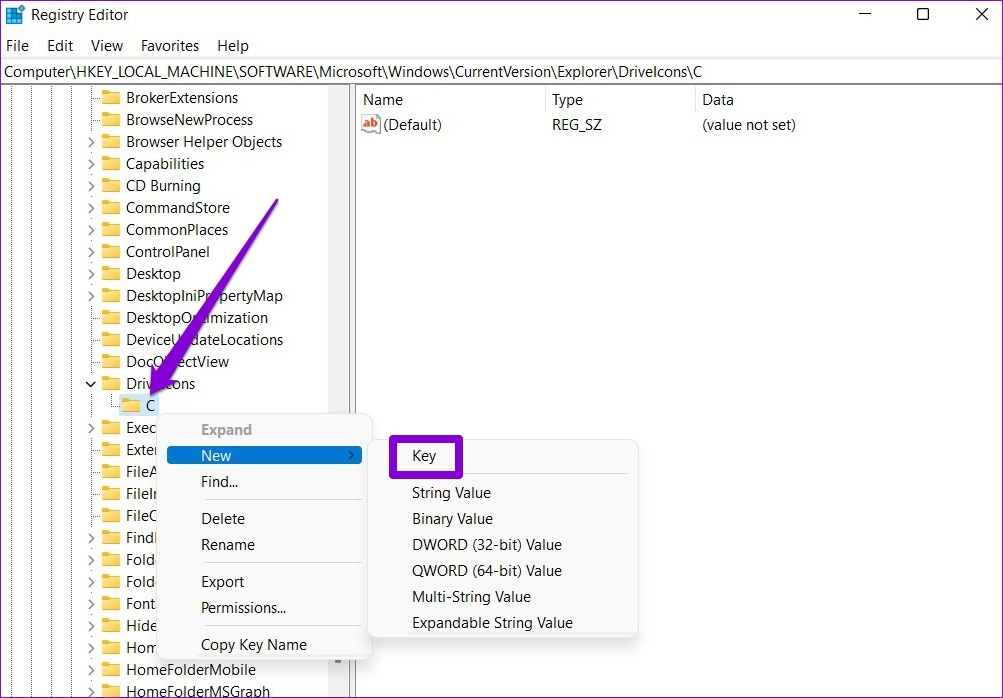Click the REG_SZ type cell

click(x=577, y=125)
